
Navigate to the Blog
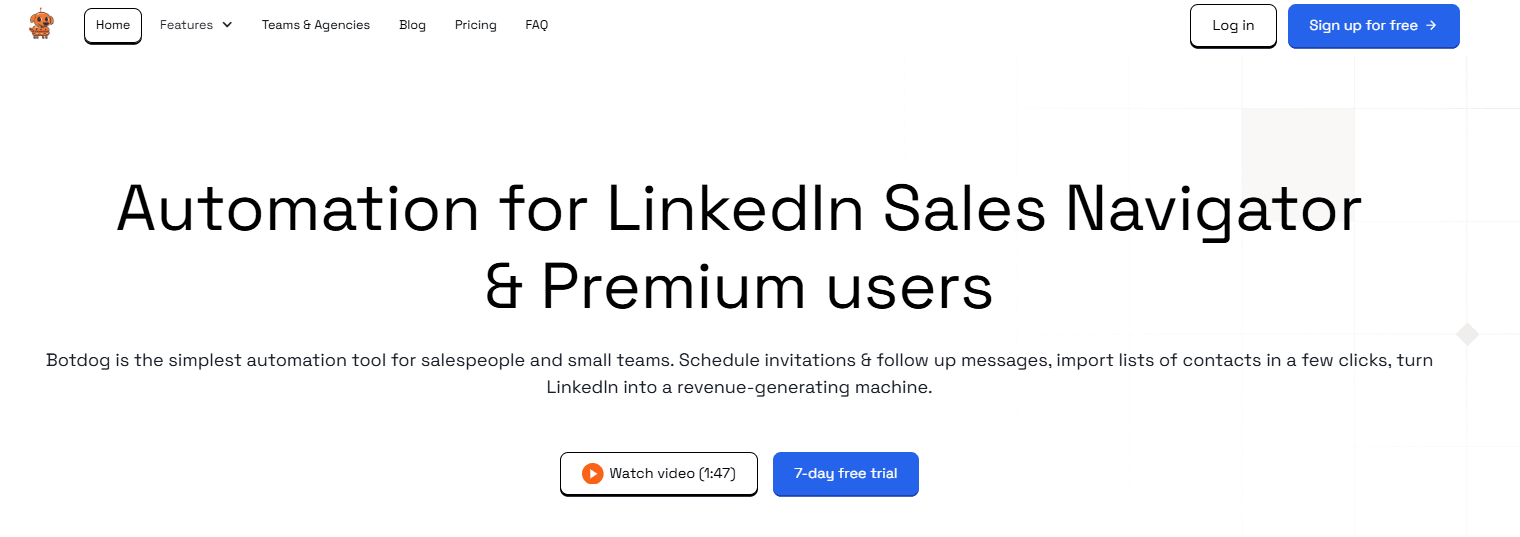pyautogui.click(x=412, y=25)
